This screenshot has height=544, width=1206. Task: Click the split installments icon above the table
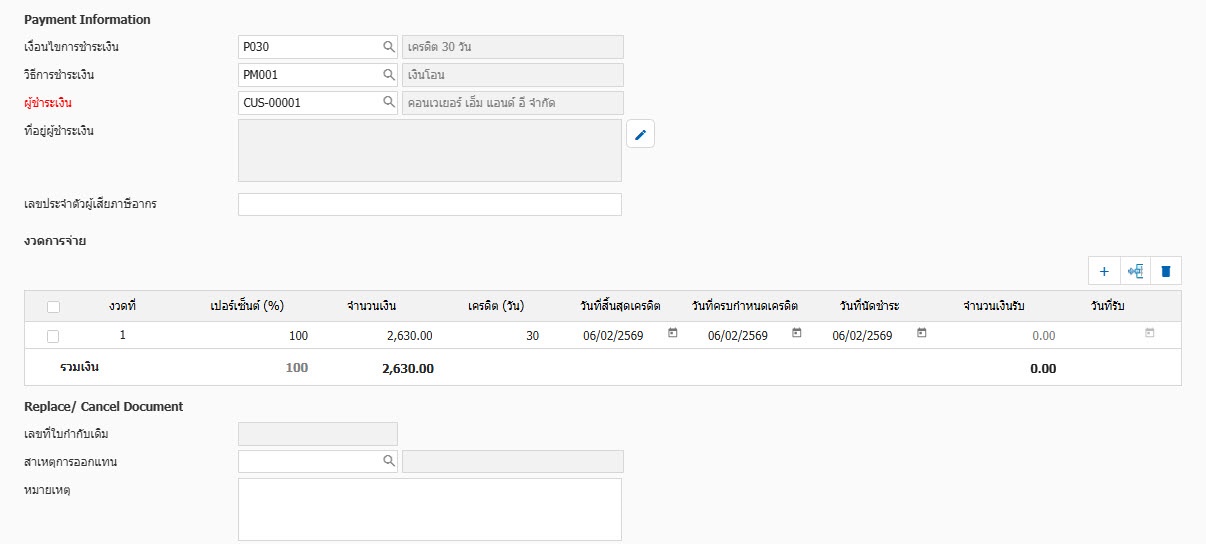(1135, 271)
